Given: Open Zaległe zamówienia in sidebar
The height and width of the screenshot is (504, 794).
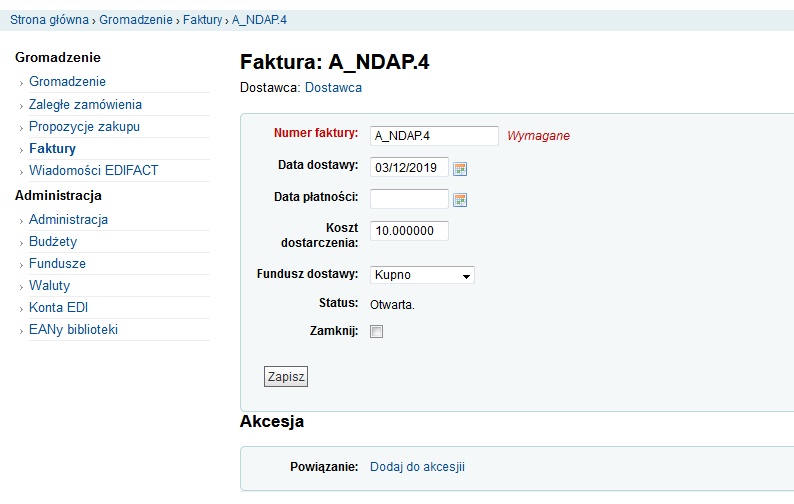Looking at the screenshot, I should pos(85,104).
